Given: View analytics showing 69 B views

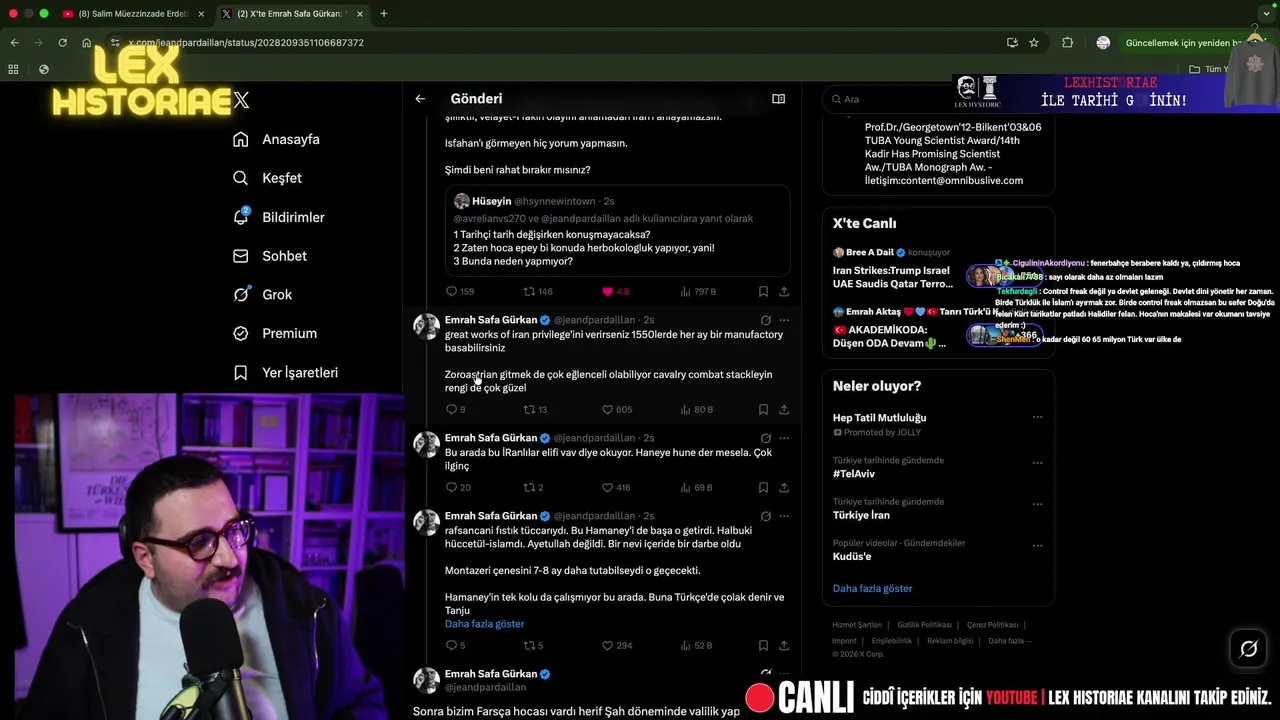Looking at the screenshot, I should click(x=697, y=487).
